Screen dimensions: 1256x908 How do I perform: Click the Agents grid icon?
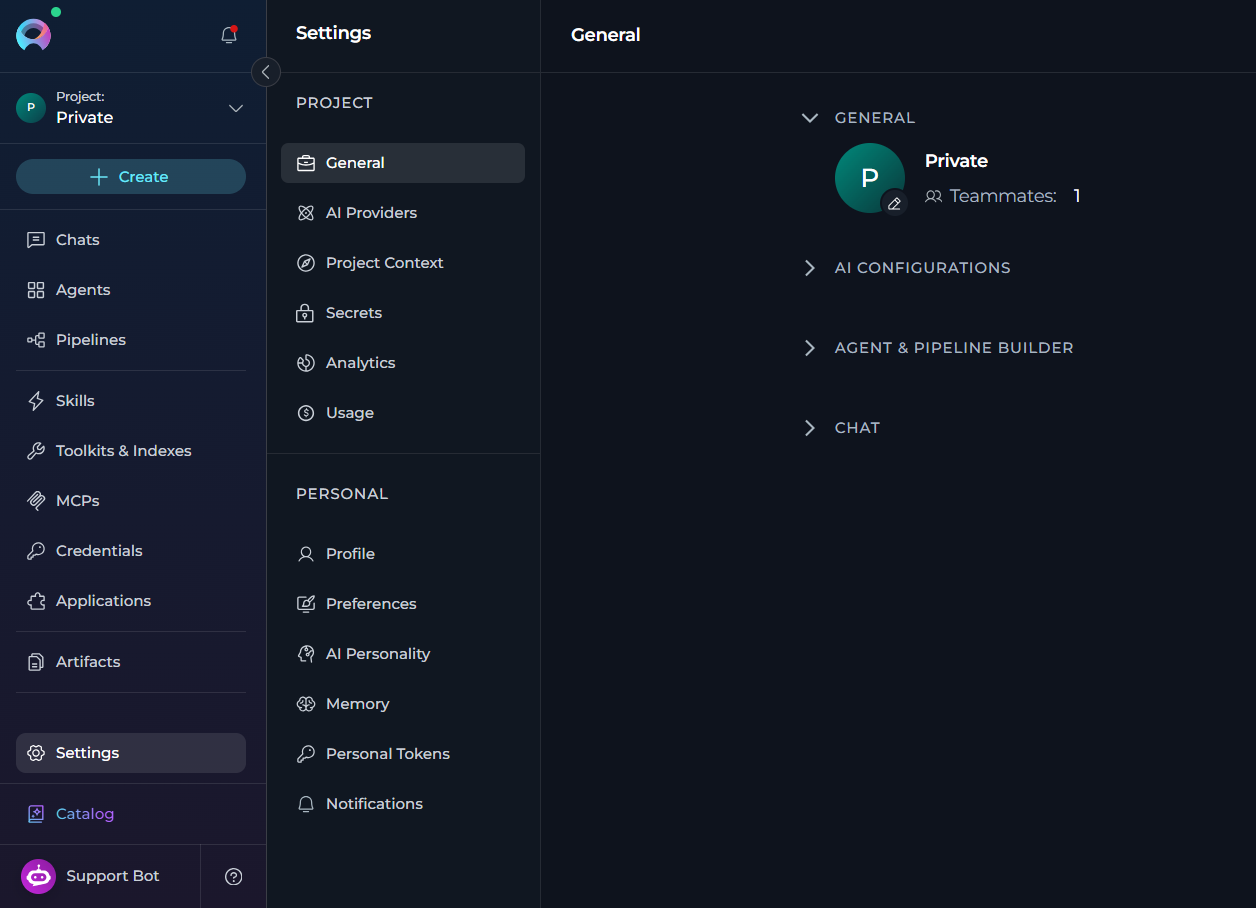click(36, 290)
